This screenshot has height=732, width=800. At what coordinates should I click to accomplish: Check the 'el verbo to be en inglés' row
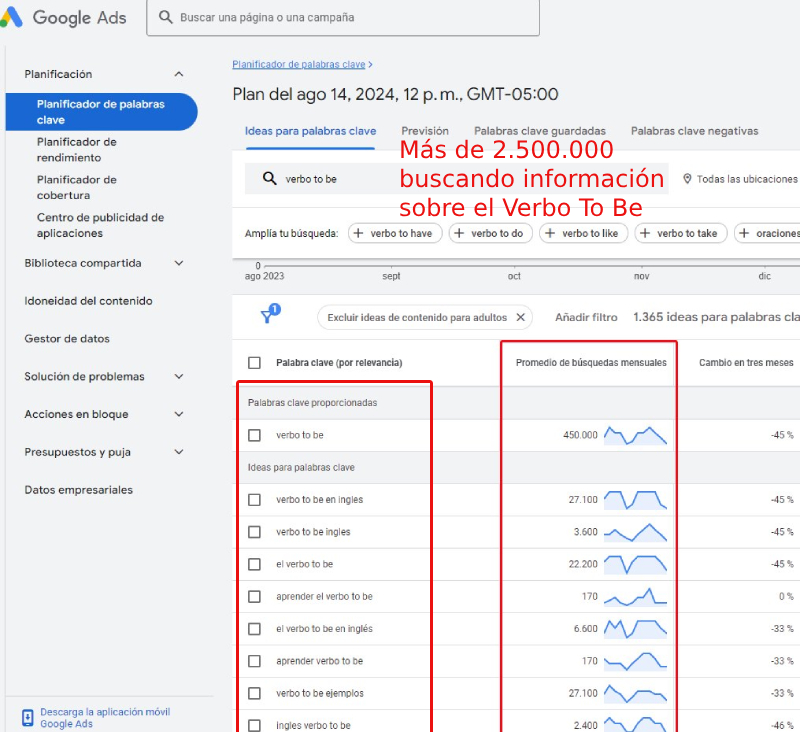click(x=254, y=629)
